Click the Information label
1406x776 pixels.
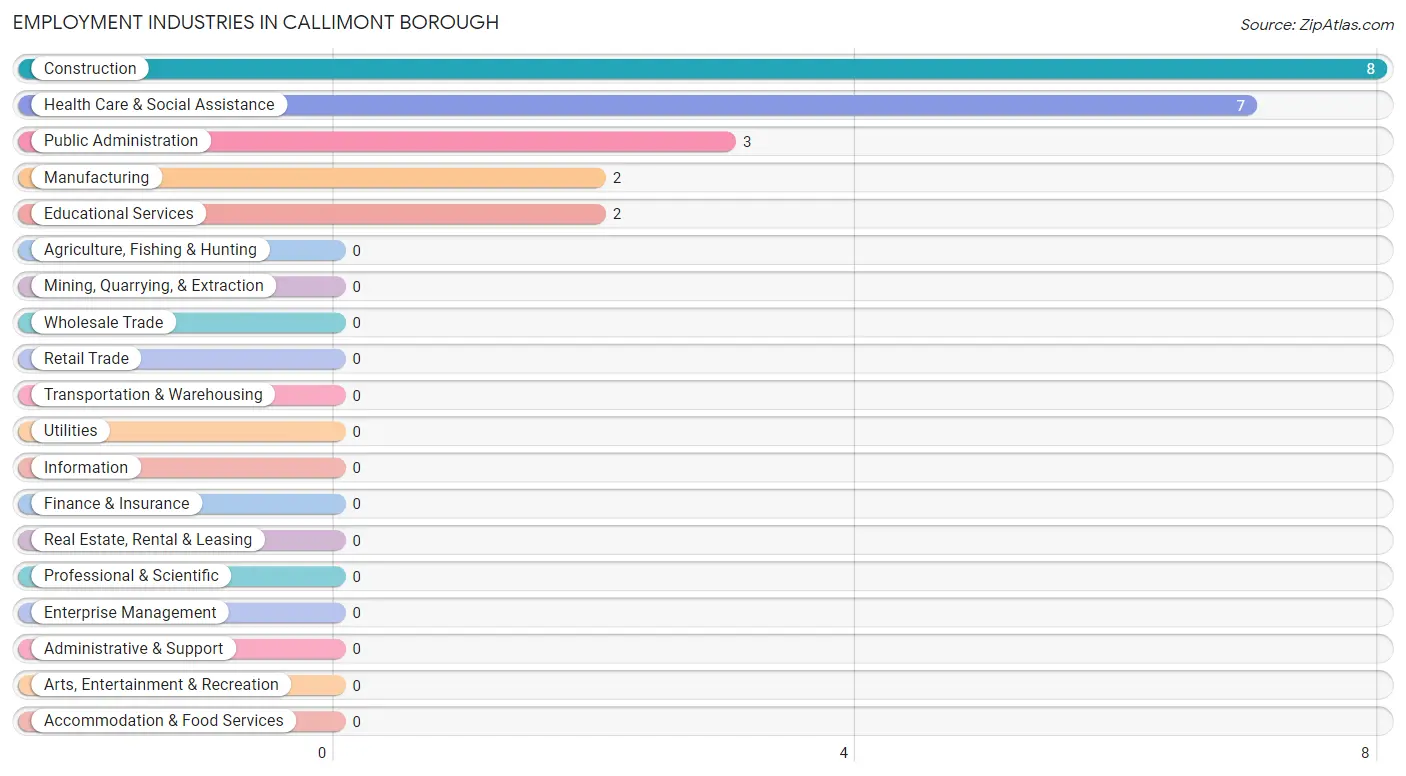pyautogui.click(x=86, y=468)
